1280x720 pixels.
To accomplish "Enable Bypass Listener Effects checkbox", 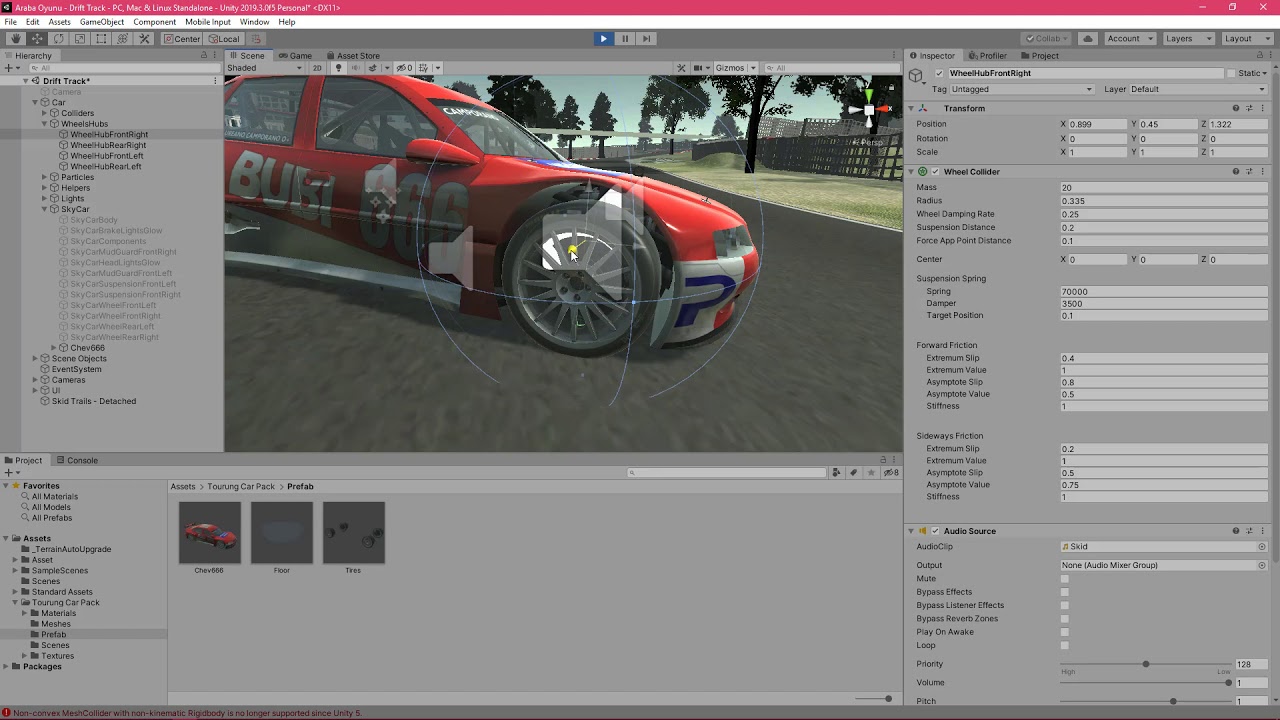I will point(1065,605).
